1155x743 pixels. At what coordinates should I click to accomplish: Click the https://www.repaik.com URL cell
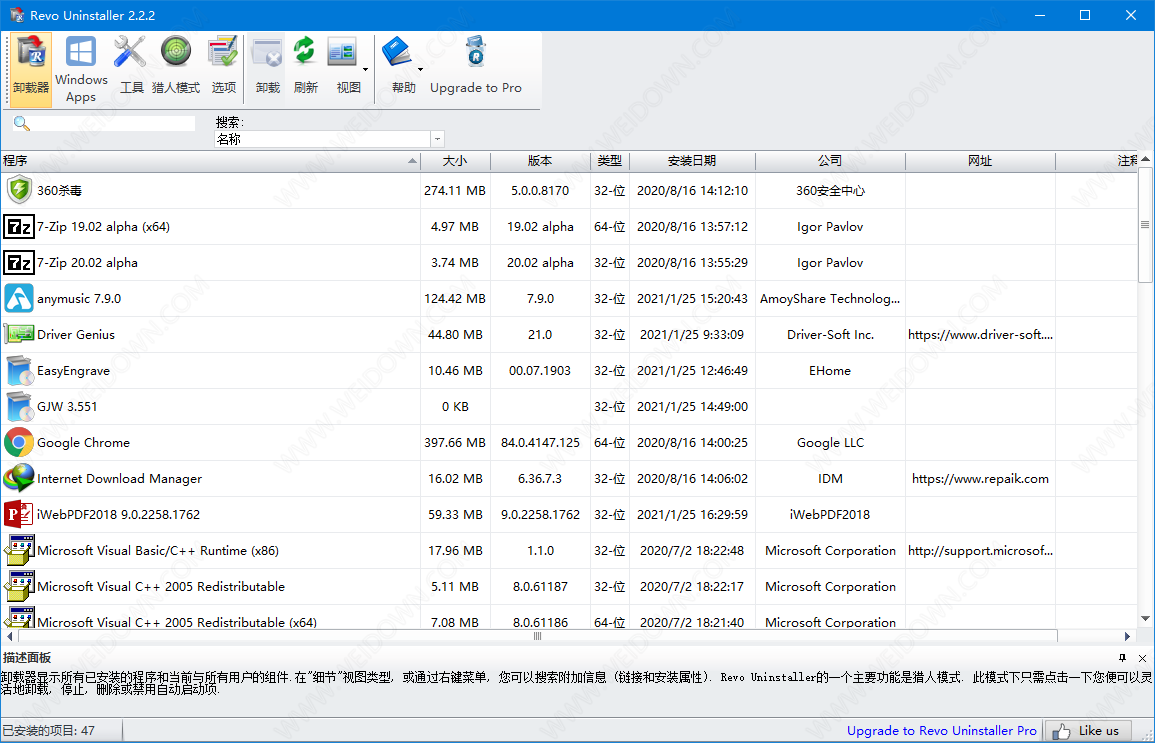(980, 479)
